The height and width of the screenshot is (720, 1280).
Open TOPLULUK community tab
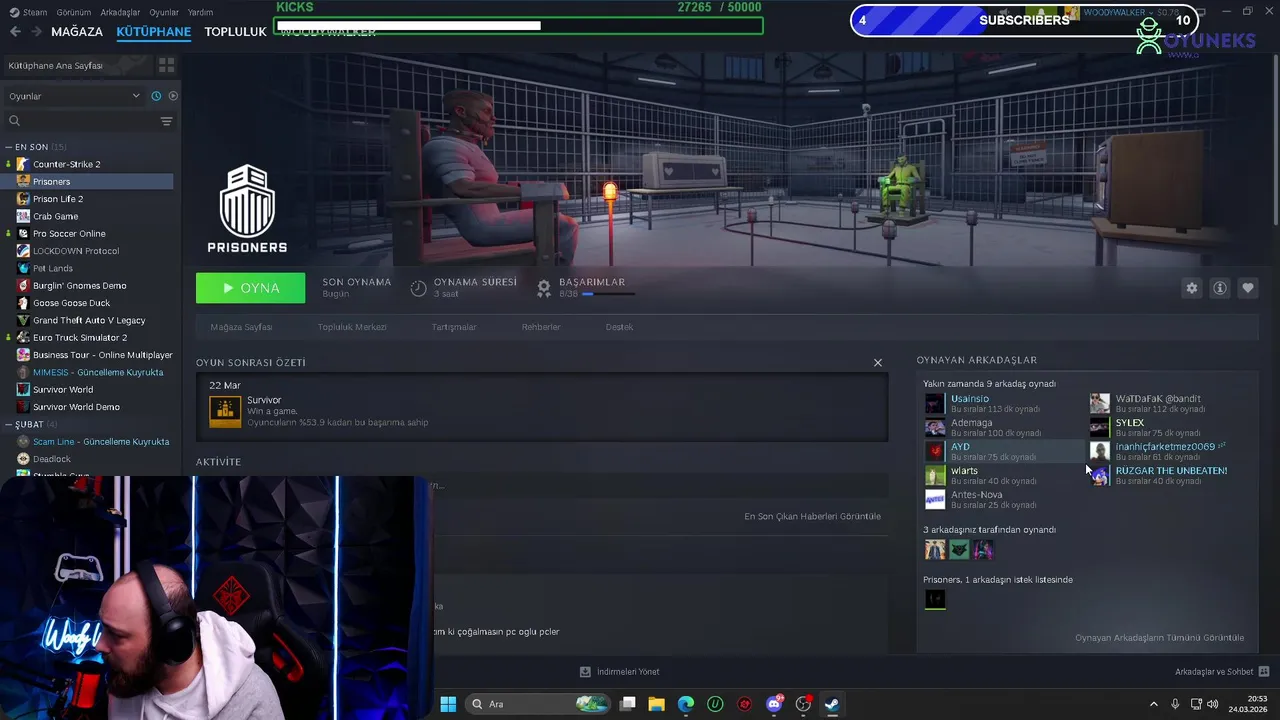[235, 31]
